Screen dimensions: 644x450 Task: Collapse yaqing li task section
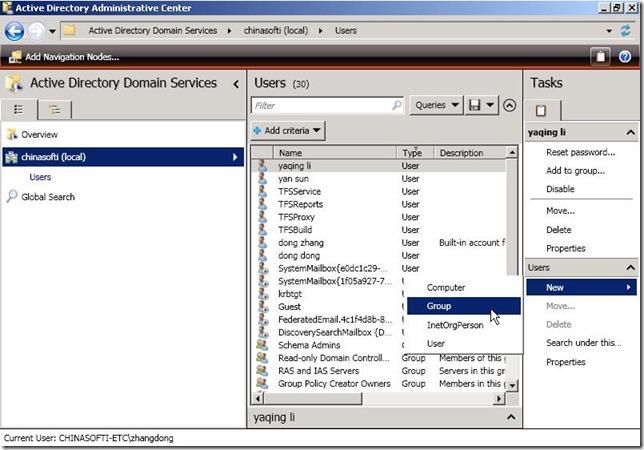pyautogui.click(x=630, y=132)
